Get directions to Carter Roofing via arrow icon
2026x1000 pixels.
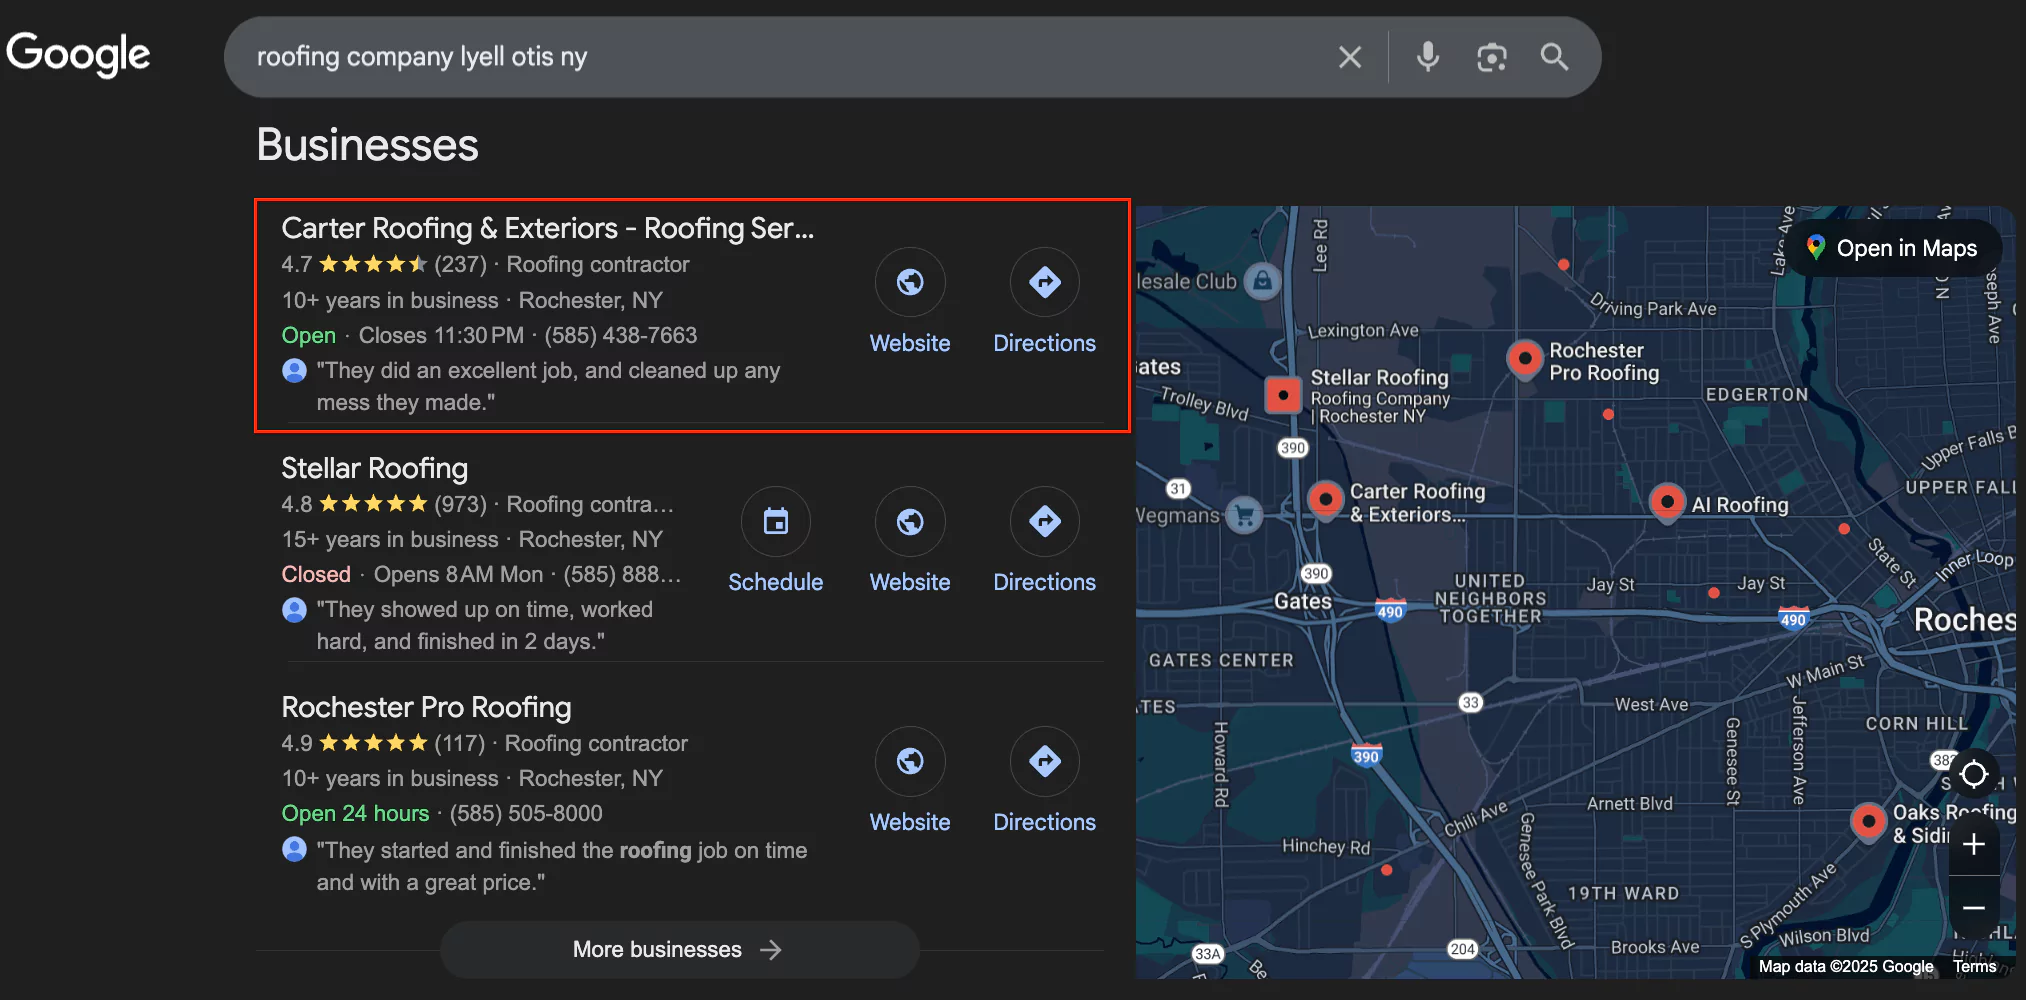(x=1045, y=282)
